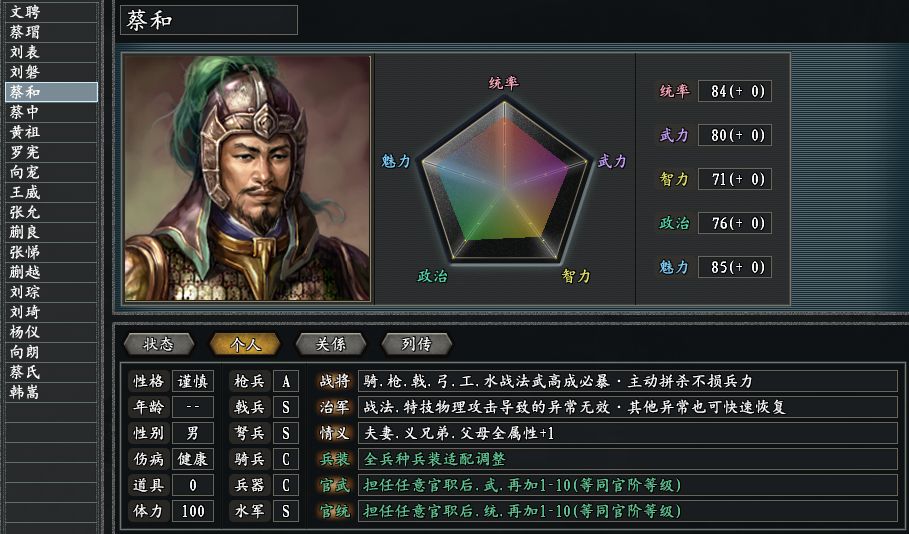Select officer 黄祖 in the list
The height and width of the screenshot is (534, 909).
[x=25, y=132]
